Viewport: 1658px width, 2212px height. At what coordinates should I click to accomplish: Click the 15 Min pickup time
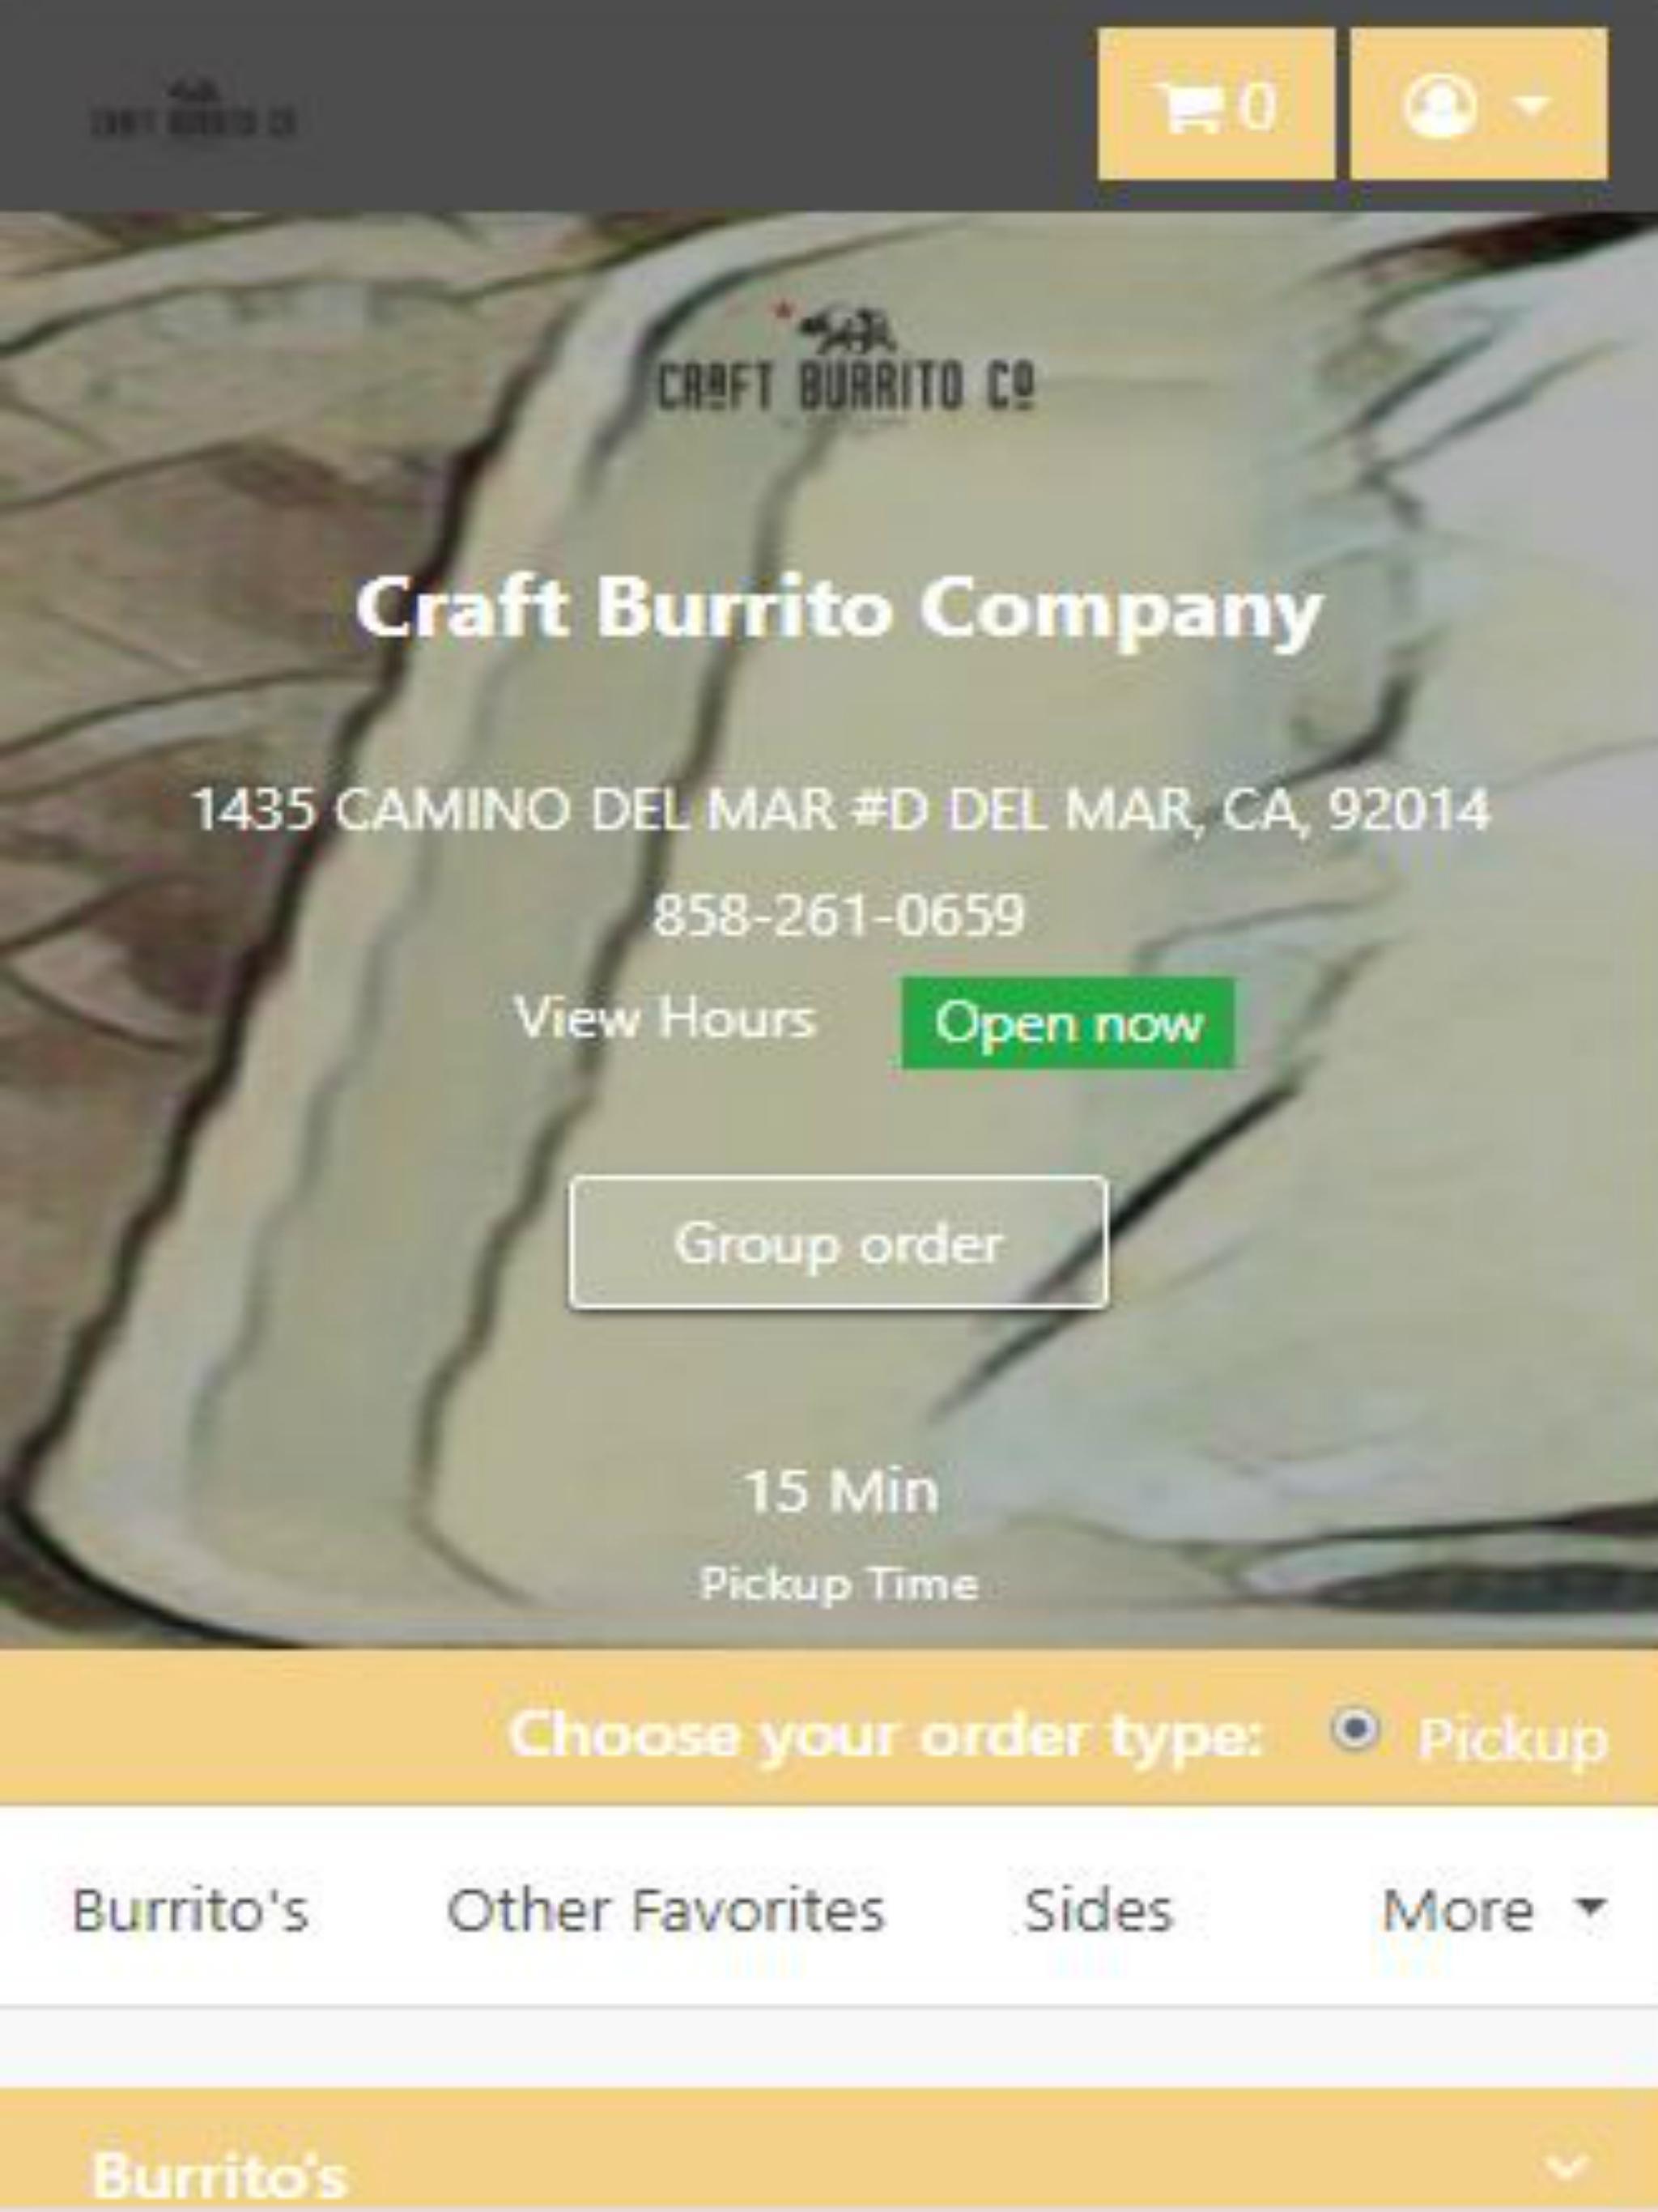click(x=840, y=1490)
